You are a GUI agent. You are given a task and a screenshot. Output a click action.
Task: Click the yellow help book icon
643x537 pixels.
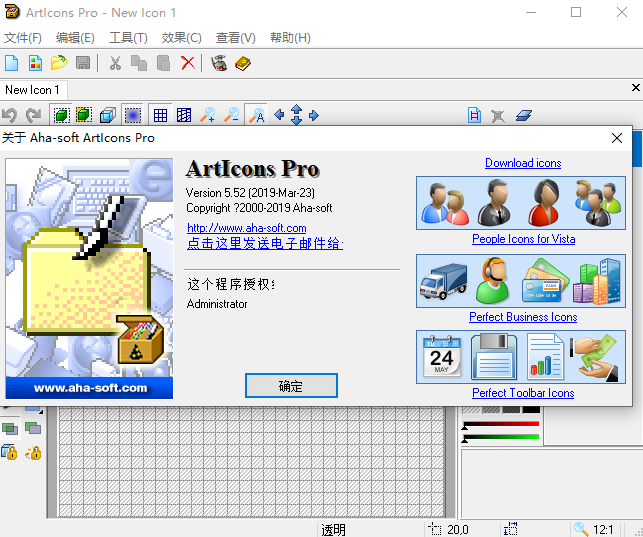tap(243, 63)
